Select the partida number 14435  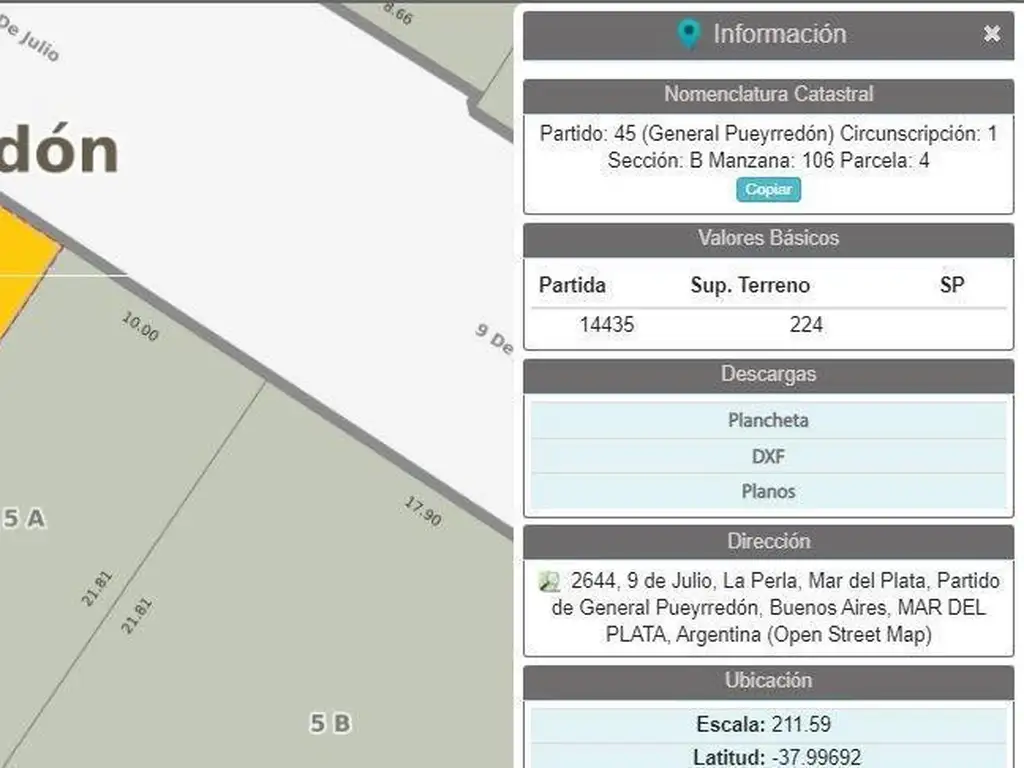pyautogui.click(x=607, y=324)
